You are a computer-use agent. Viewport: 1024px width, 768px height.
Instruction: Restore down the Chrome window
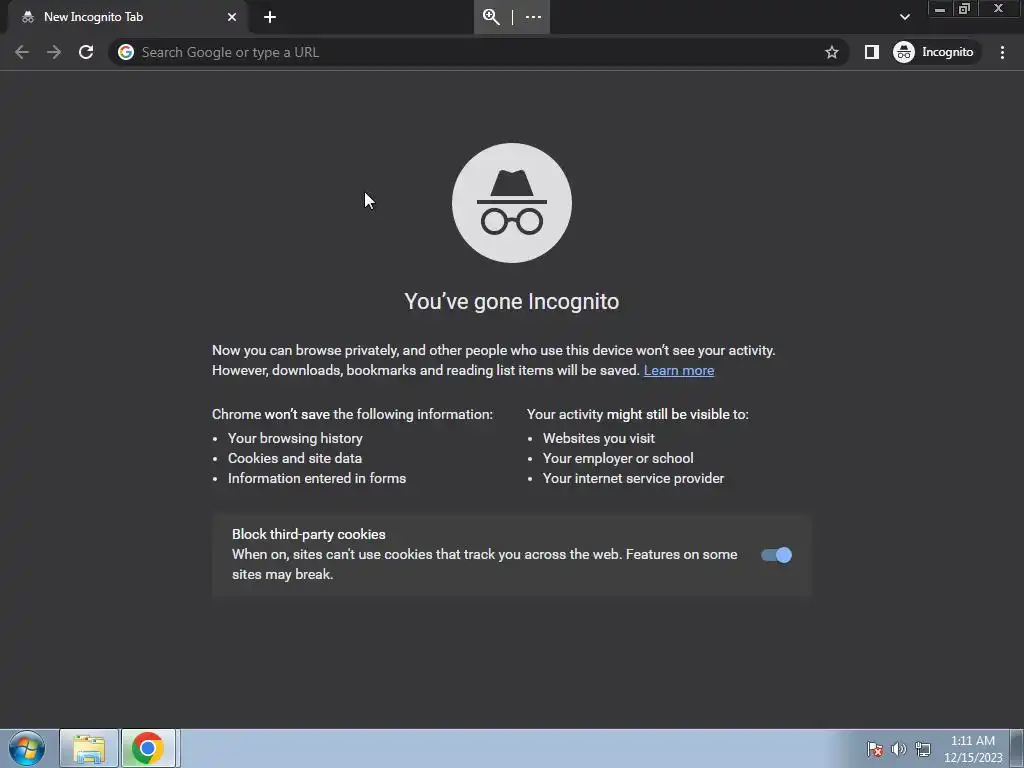tap(964, 9)
